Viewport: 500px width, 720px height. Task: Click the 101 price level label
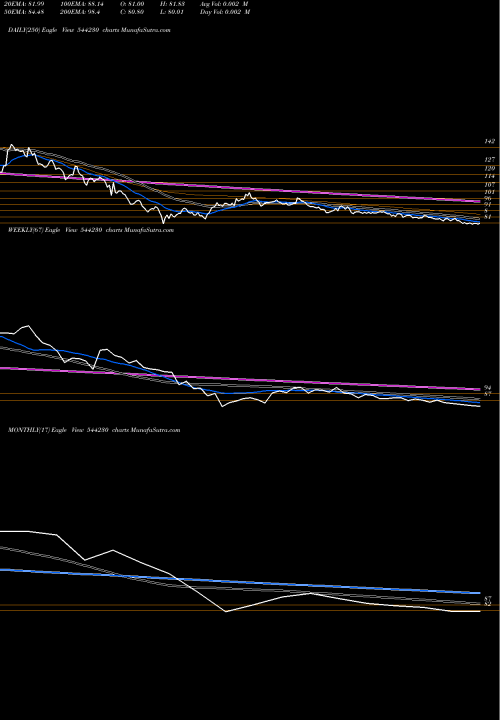point(490,192)
